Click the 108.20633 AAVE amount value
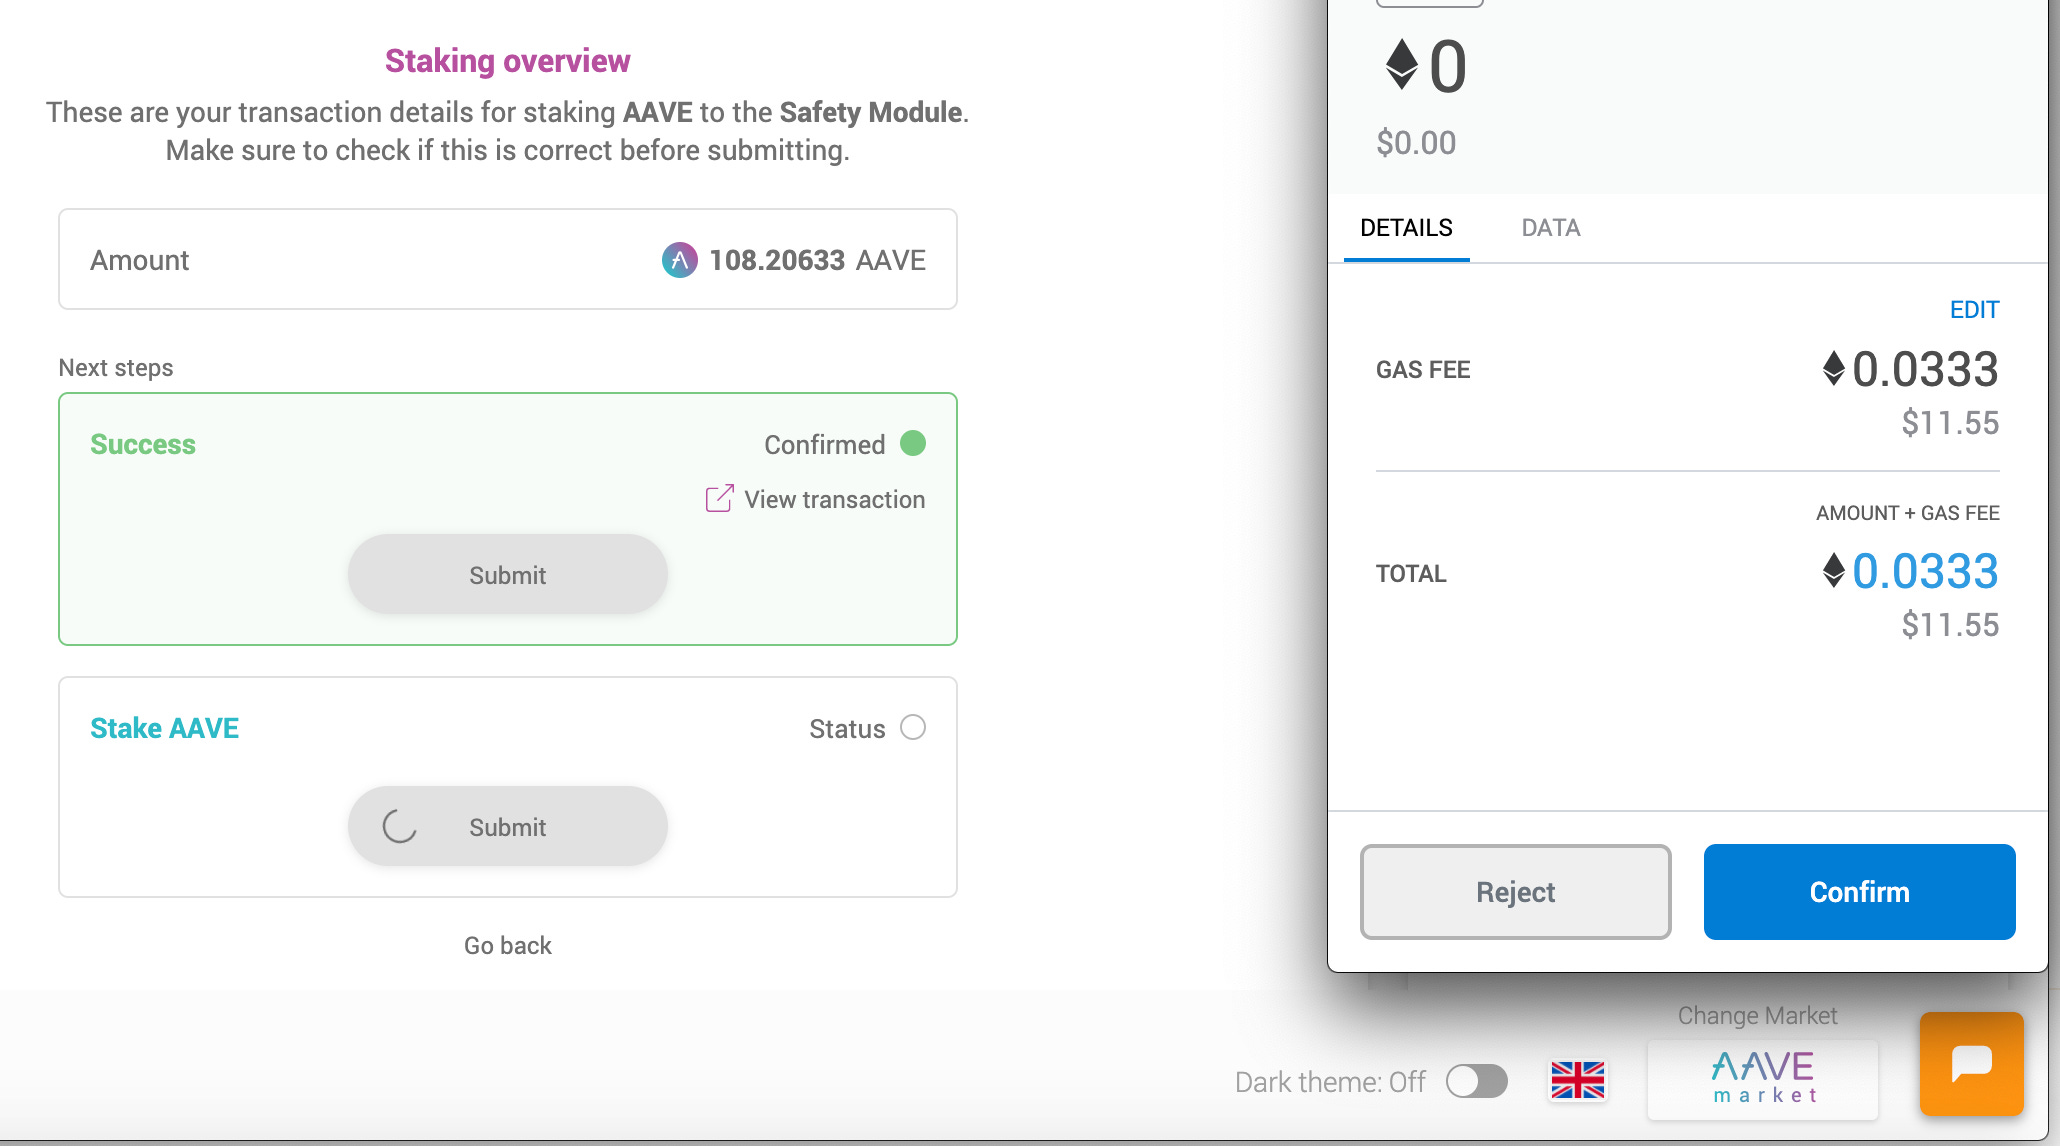The width and height of the screenshot is (2060, 1146). coord(817,260)
